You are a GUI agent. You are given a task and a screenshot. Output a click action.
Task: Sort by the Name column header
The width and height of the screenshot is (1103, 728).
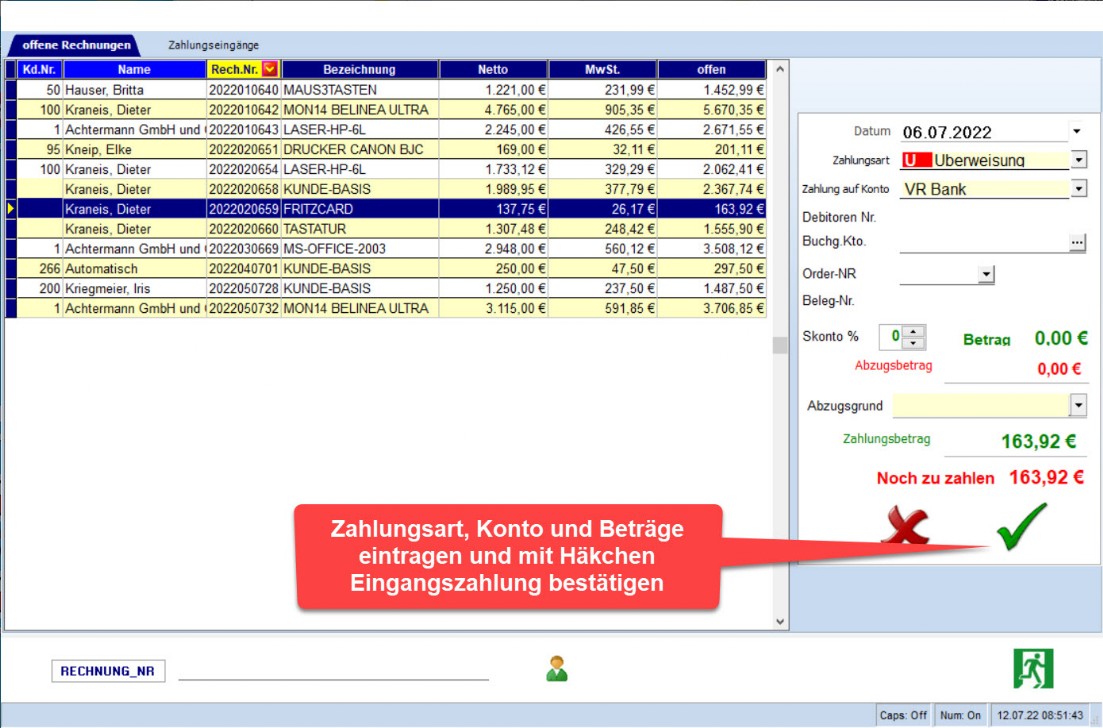[x=133, y=69]
